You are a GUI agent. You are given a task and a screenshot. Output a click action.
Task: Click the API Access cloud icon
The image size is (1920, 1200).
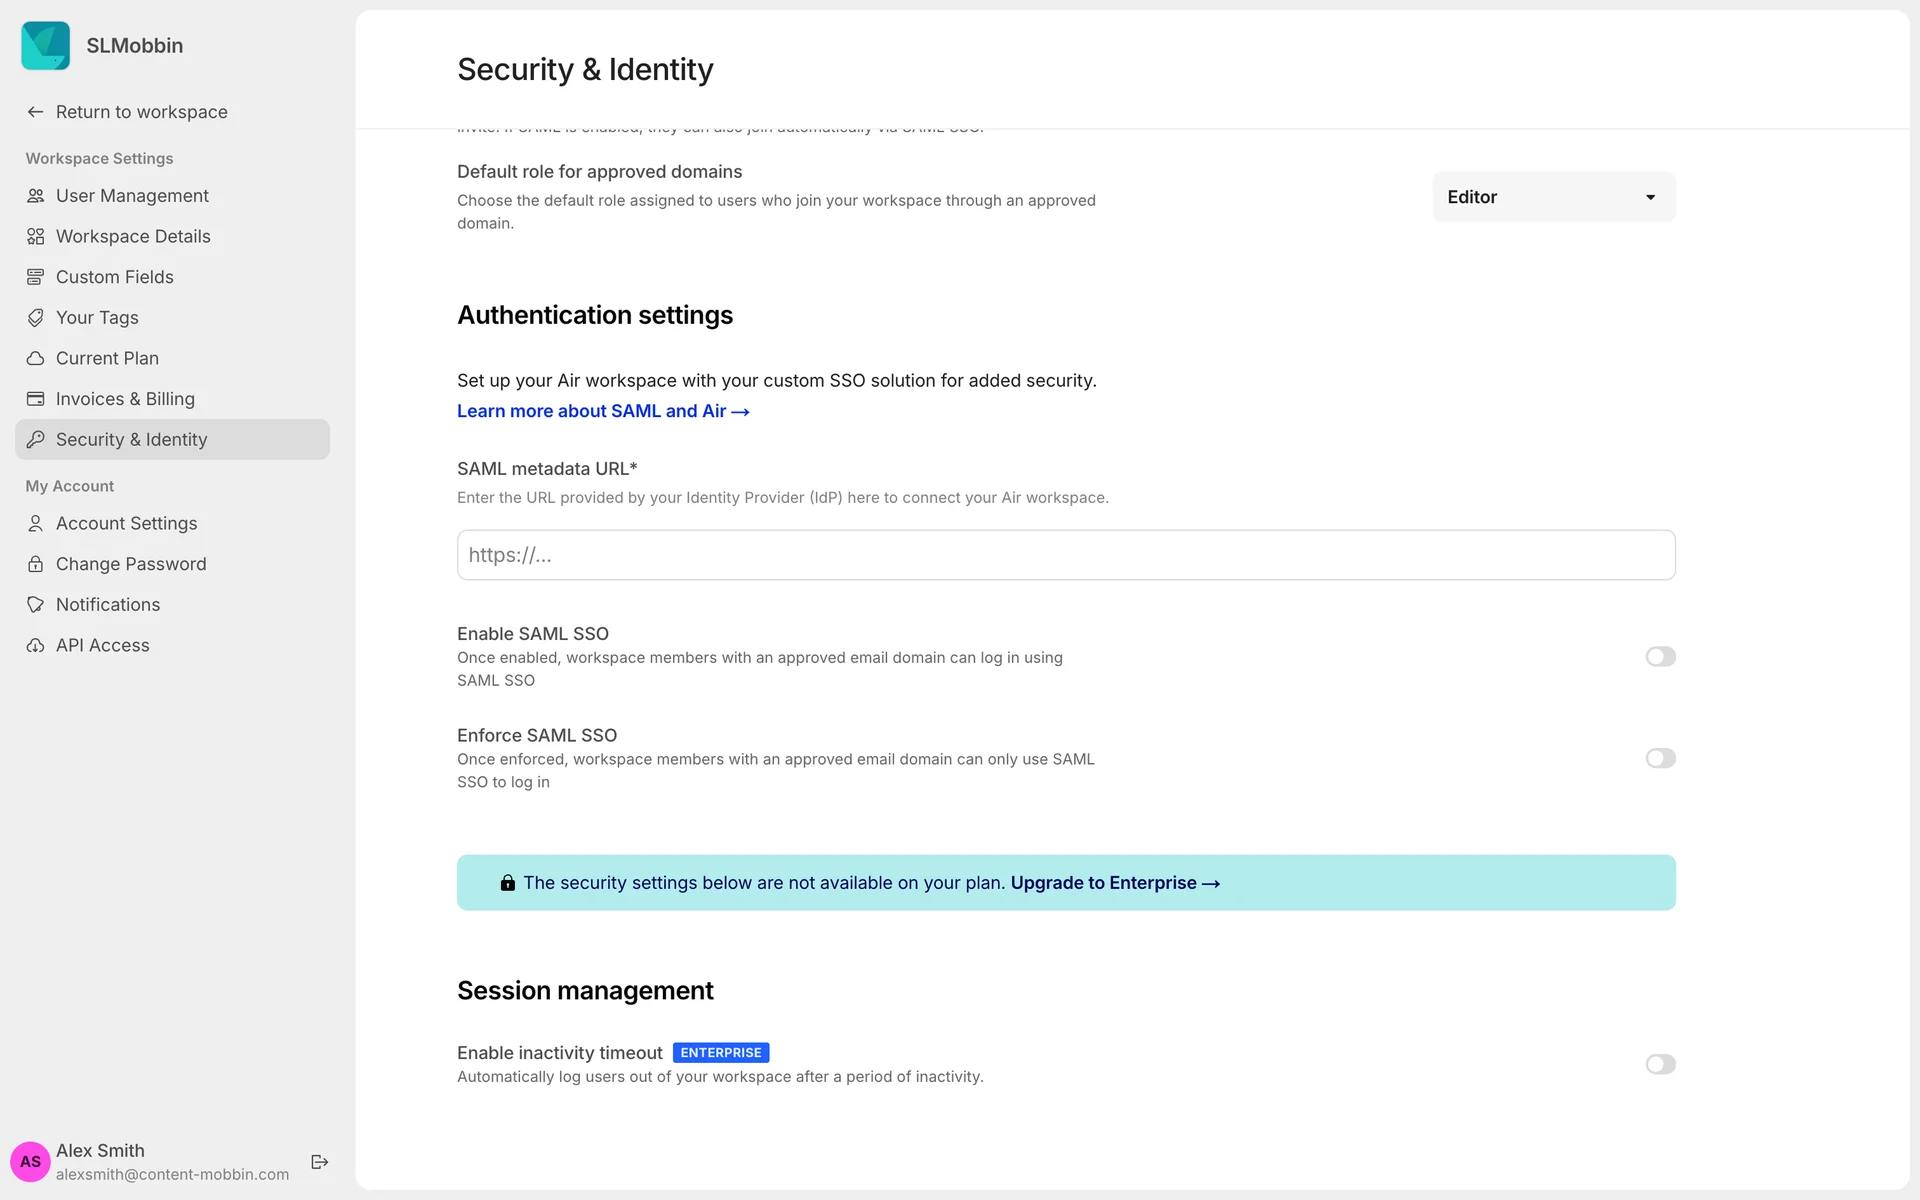(x=36, y=646)
